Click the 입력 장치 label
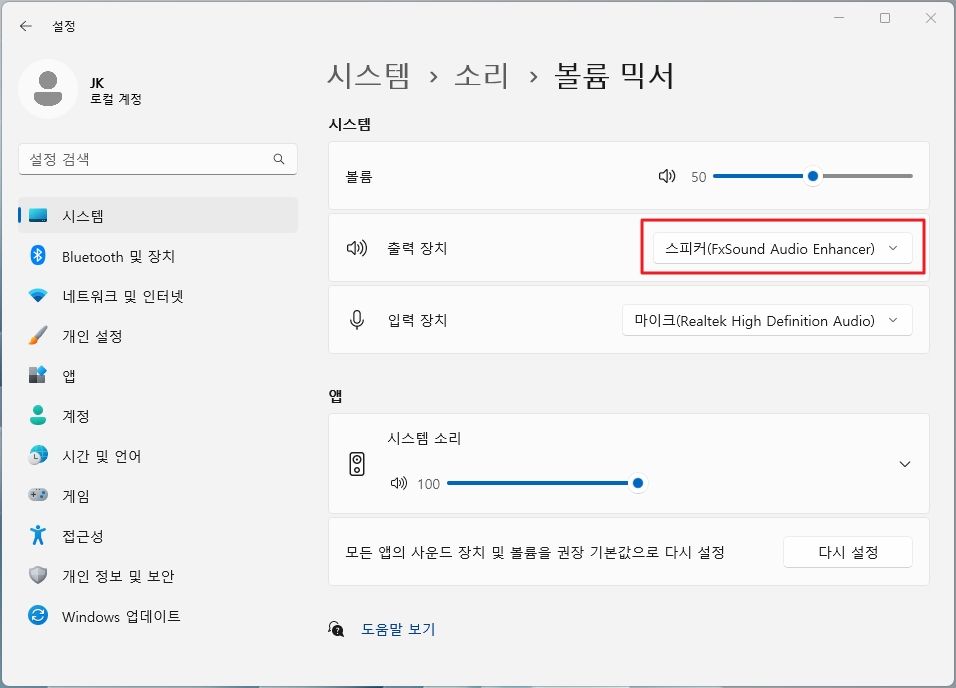 coord(417,320)
